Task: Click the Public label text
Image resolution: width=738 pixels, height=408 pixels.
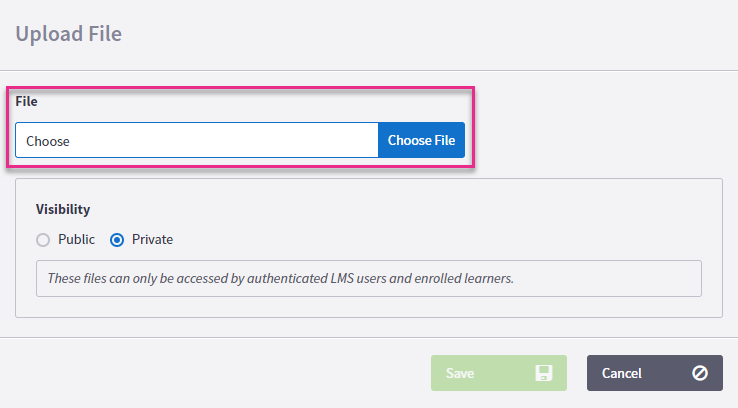Action: 76,240
